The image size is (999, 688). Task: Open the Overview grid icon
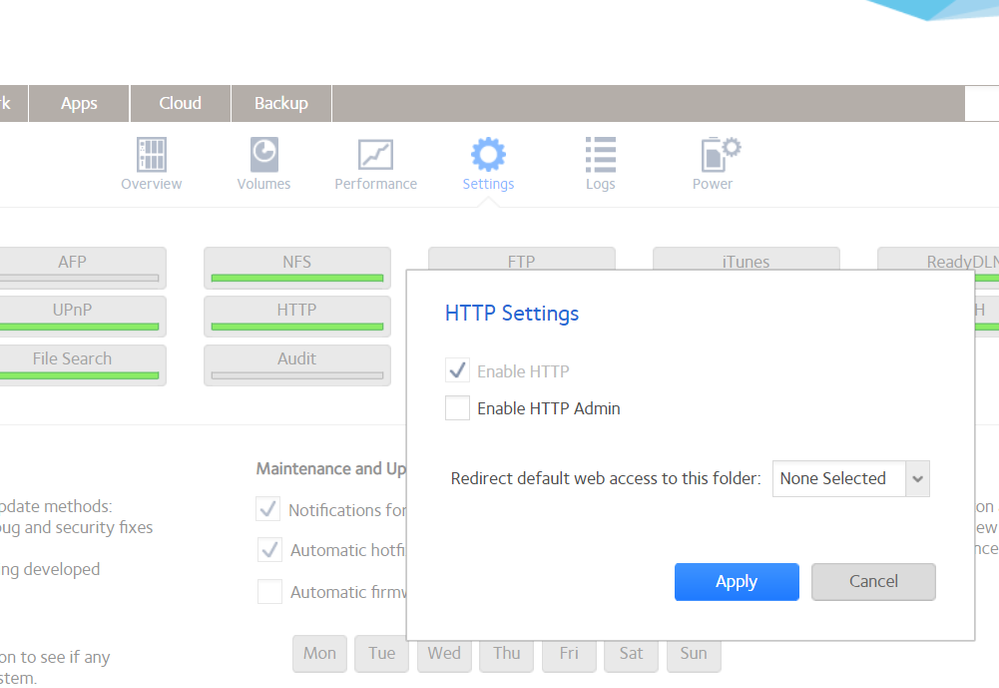152,155
